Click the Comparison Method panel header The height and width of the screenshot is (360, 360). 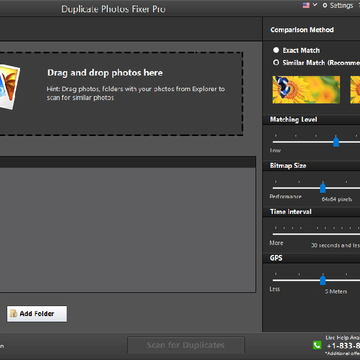click(x=302, y=30)
